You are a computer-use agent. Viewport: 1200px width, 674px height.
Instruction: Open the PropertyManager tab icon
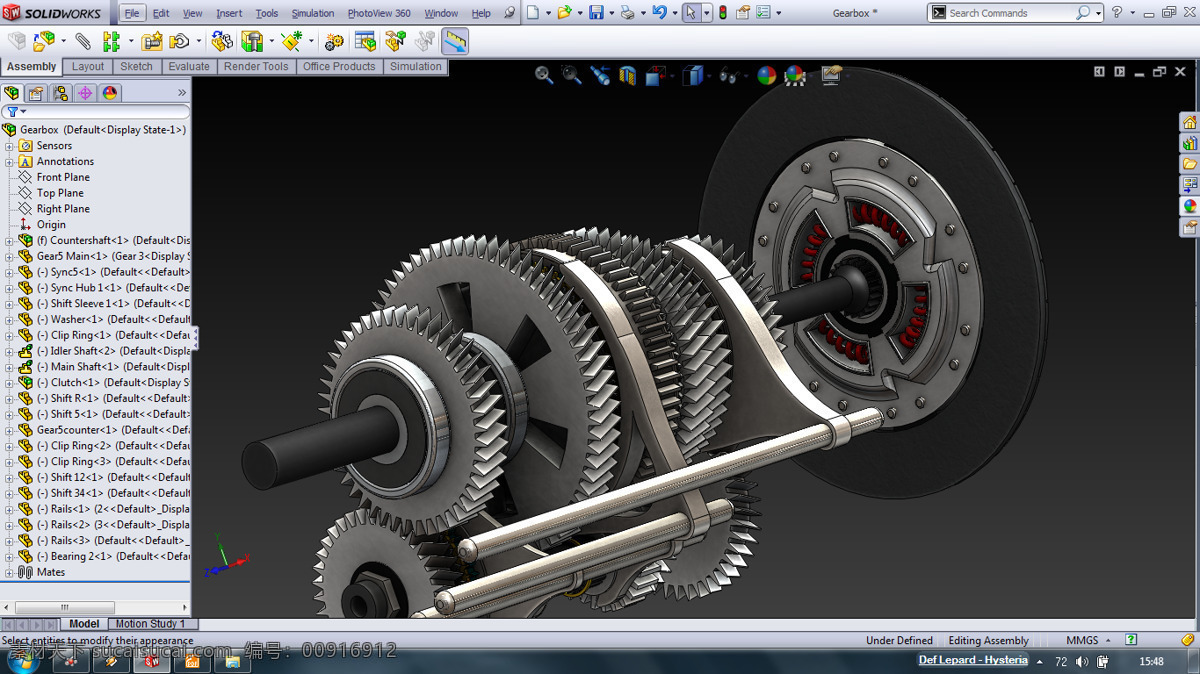pos(36,93)
